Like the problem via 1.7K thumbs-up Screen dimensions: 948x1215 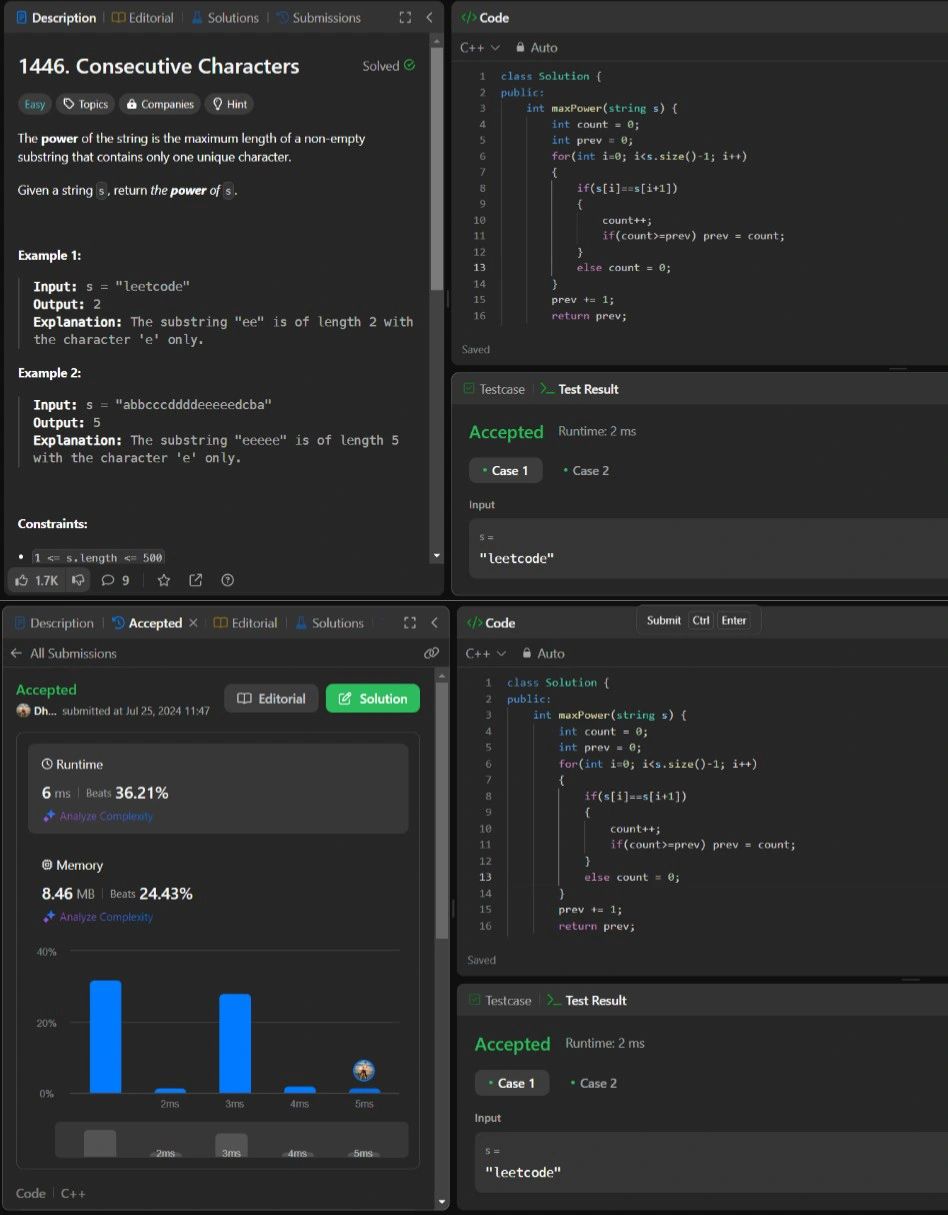pyautogui.click(x=35, y=580)
